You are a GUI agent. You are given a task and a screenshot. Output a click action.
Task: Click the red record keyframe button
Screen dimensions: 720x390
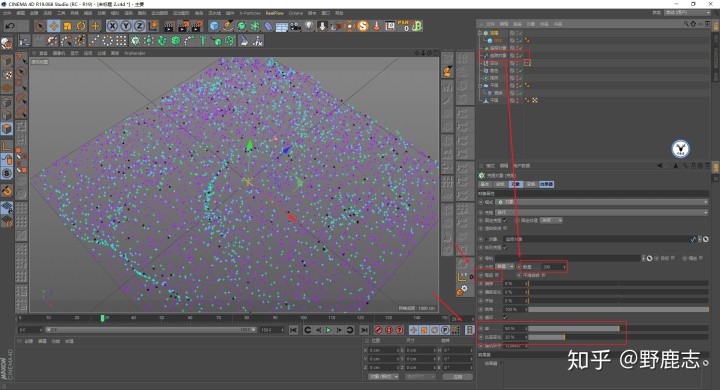coord(378,330)
